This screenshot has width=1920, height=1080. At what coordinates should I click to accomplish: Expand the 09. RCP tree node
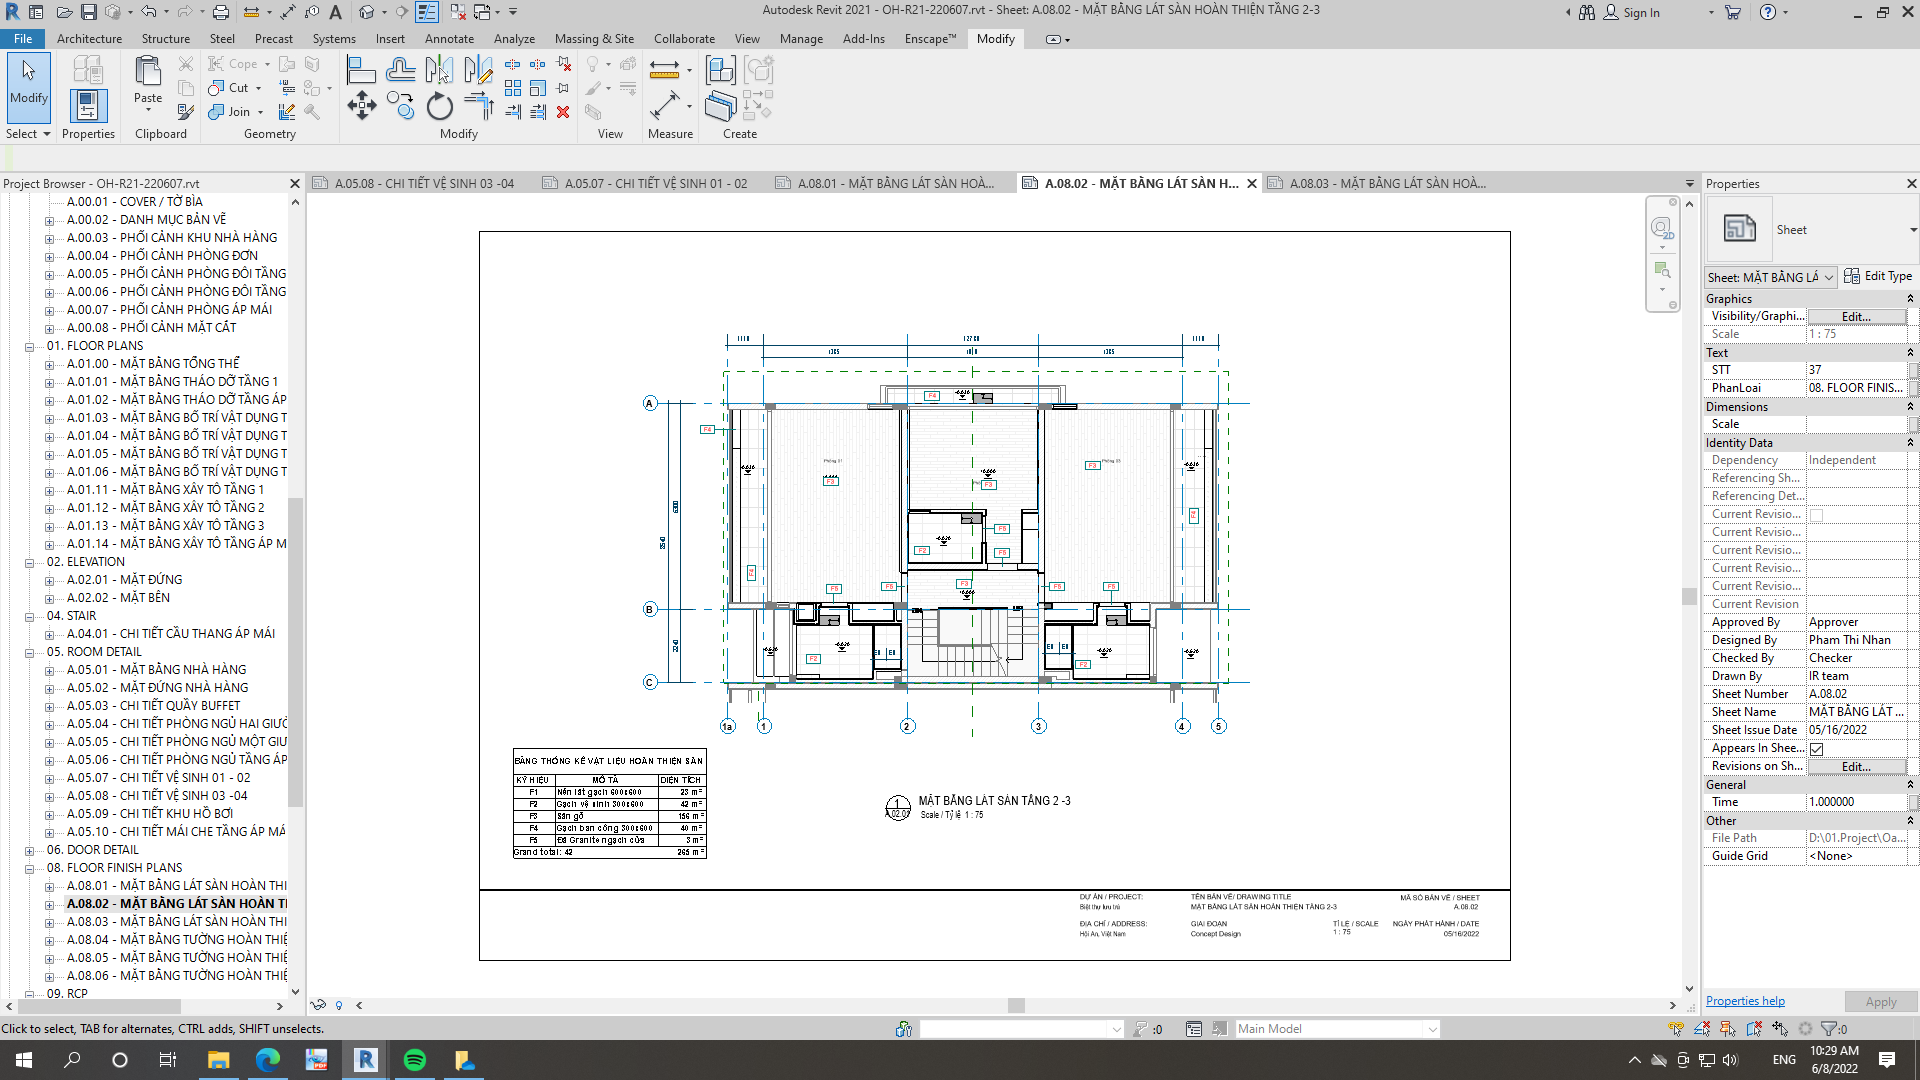[x=30, y=994]
